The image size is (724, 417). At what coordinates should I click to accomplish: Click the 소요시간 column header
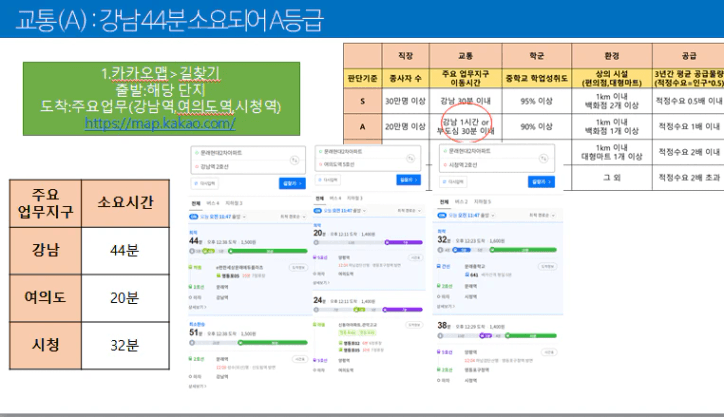click(x=125, y=203)
